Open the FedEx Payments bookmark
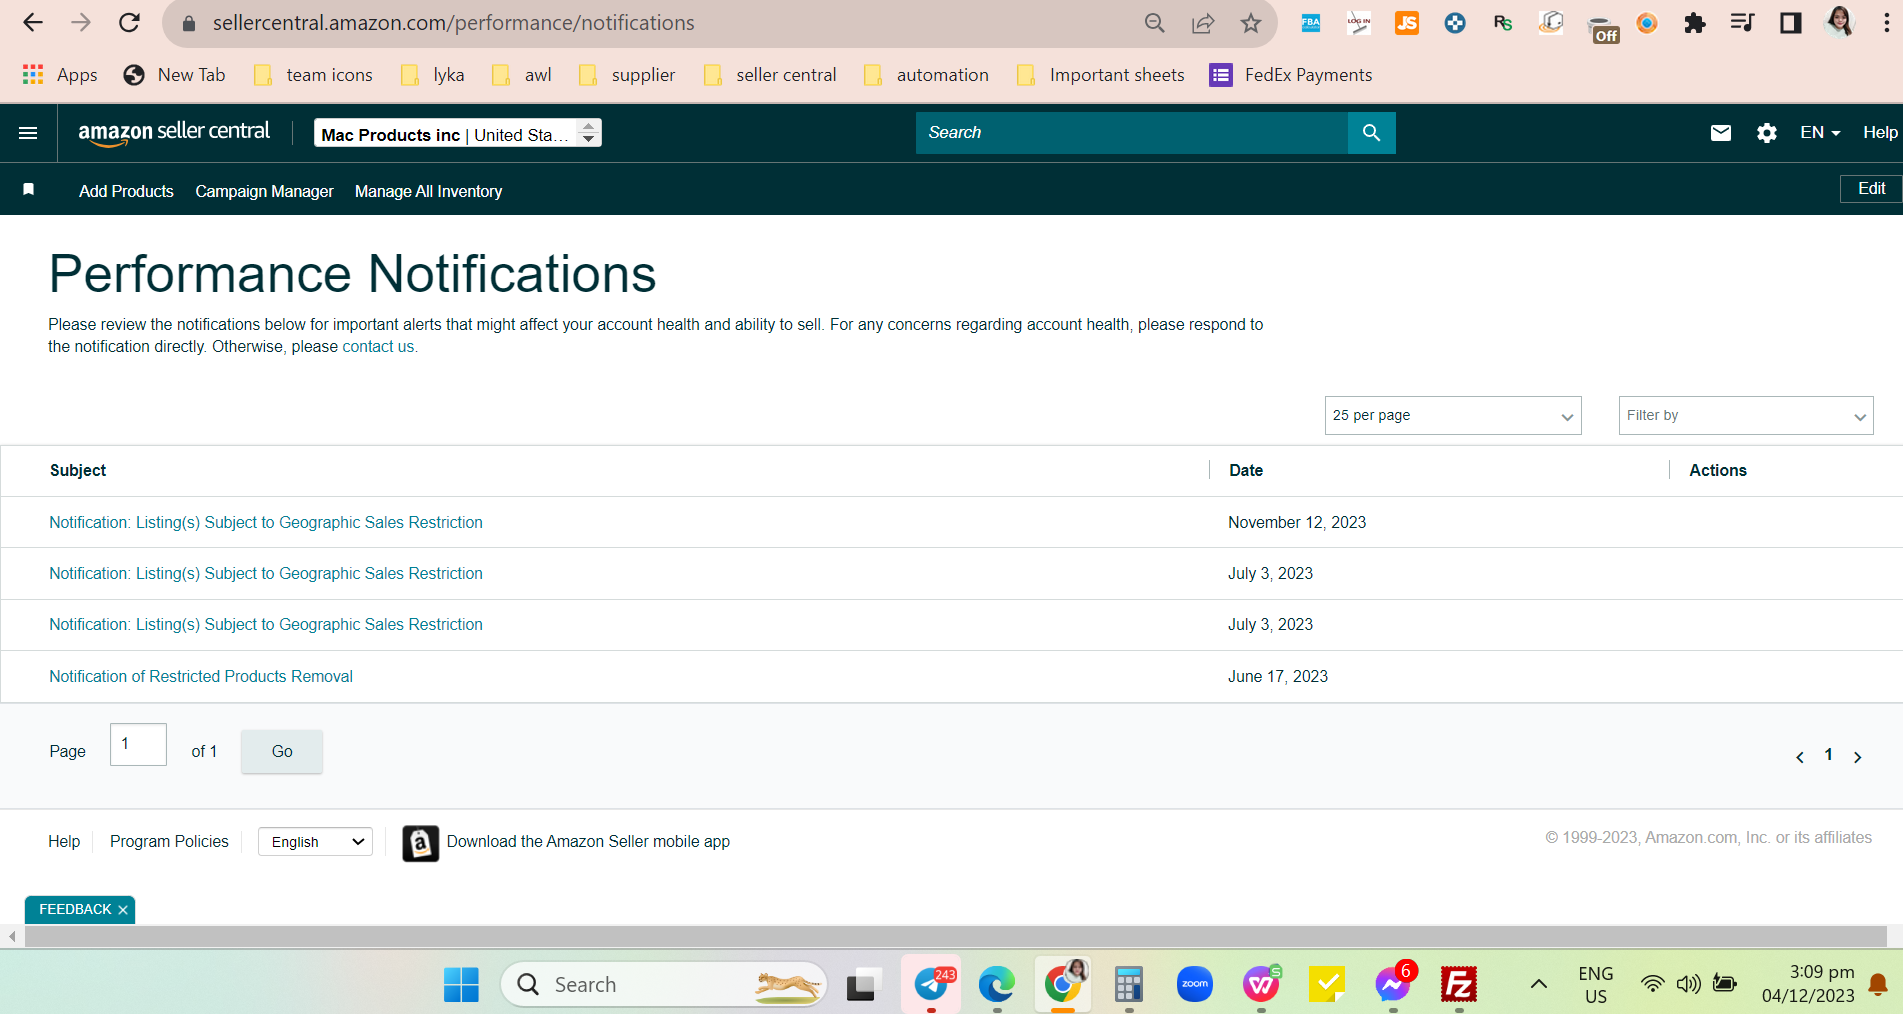The height and width of the screenshot is (1014, 1903). 1291,75
